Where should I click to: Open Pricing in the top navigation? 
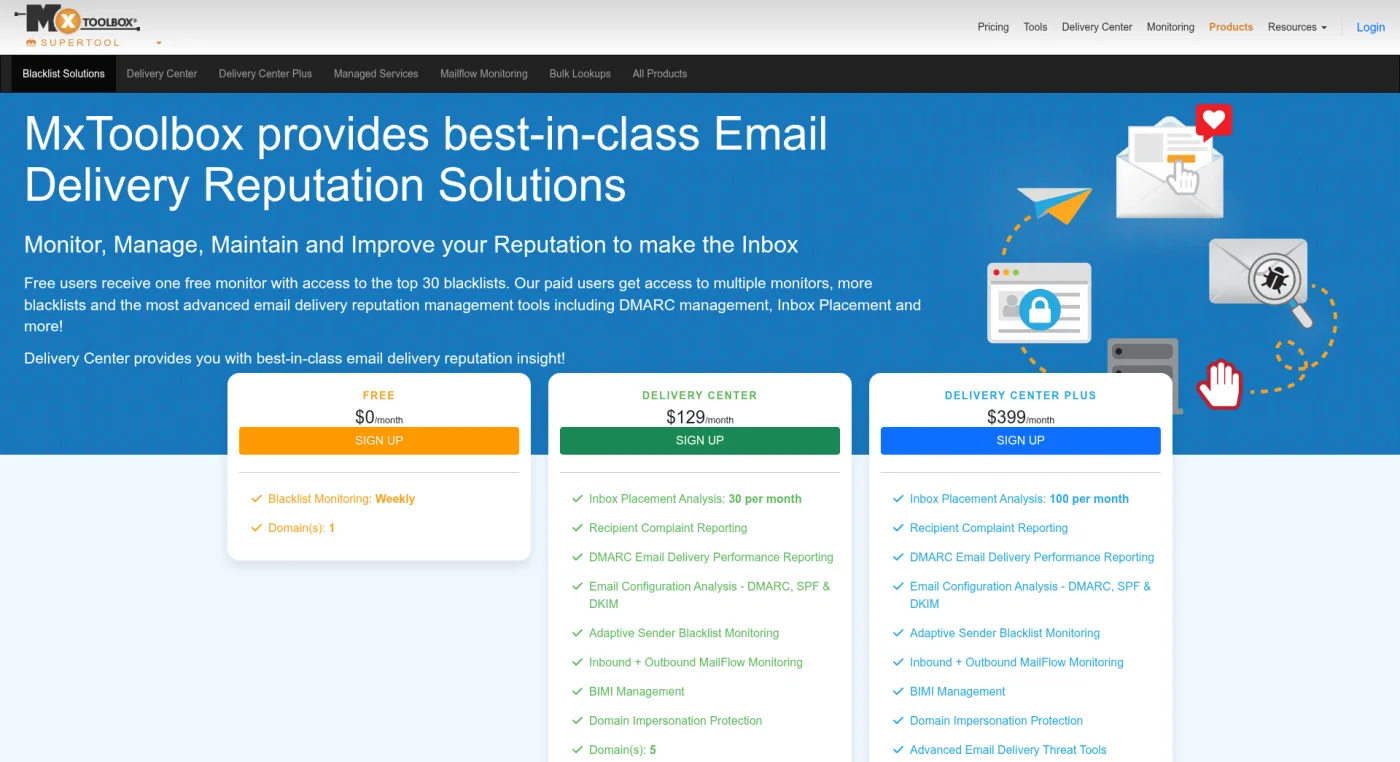point(993,27)
